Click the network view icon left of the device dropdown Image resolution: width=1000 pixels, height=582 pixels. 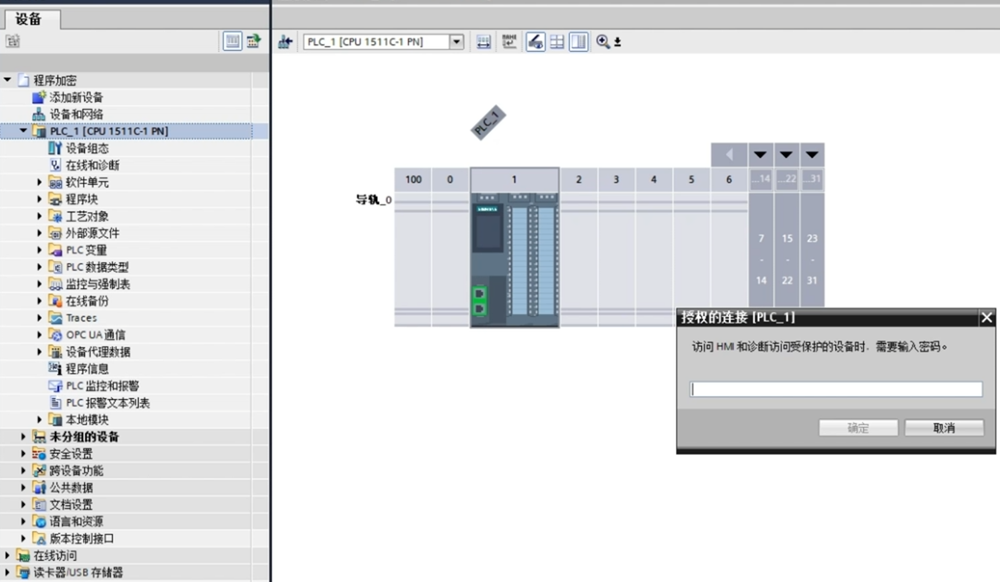tap(284, 41)
